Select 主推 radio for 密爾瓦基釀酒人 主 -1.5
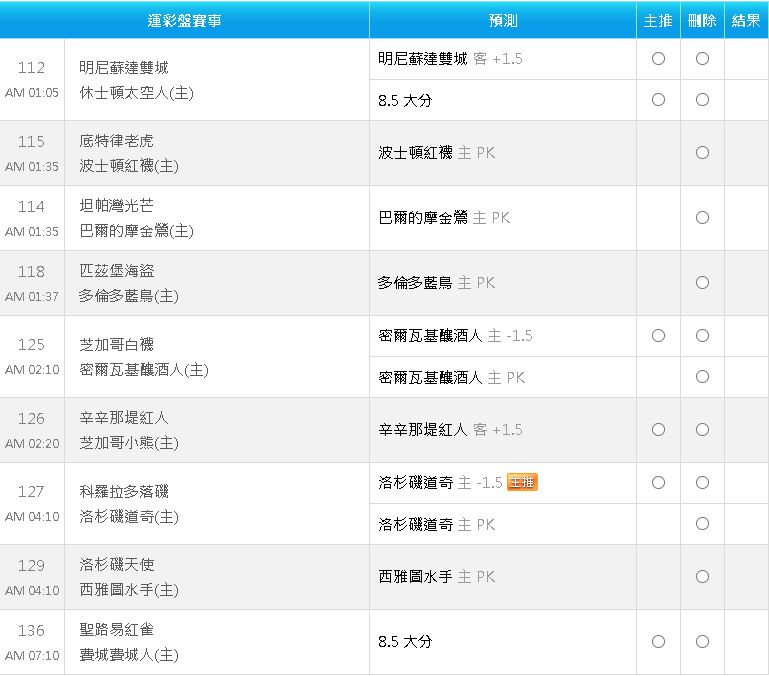This screenshot has width=769, height=676. (658, 336)
